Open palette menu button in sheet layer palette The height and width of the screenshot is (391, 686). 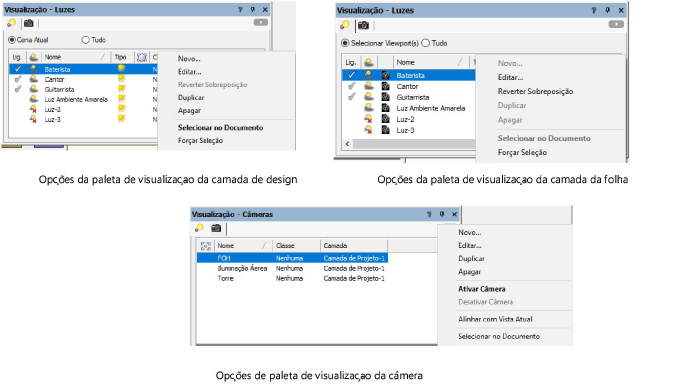pyautogui.click(x=616, y=24)
